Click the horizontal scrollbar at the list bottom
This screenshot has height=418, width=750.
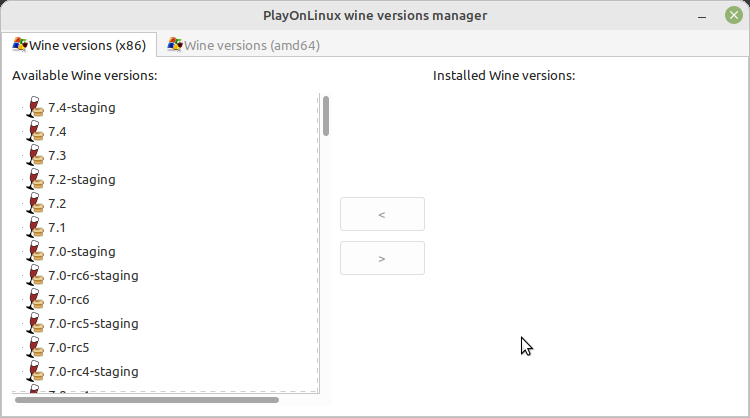coord(147,400)
